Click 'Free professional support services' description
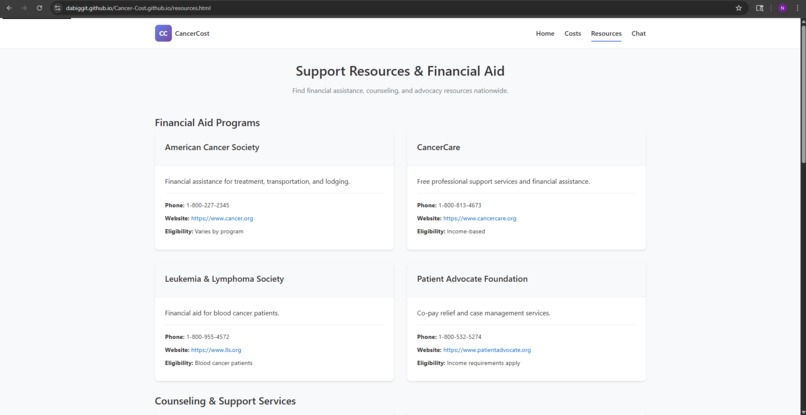The height and width of the screenshot is (415, 806). pyautogui.click(x=503, y=182)
